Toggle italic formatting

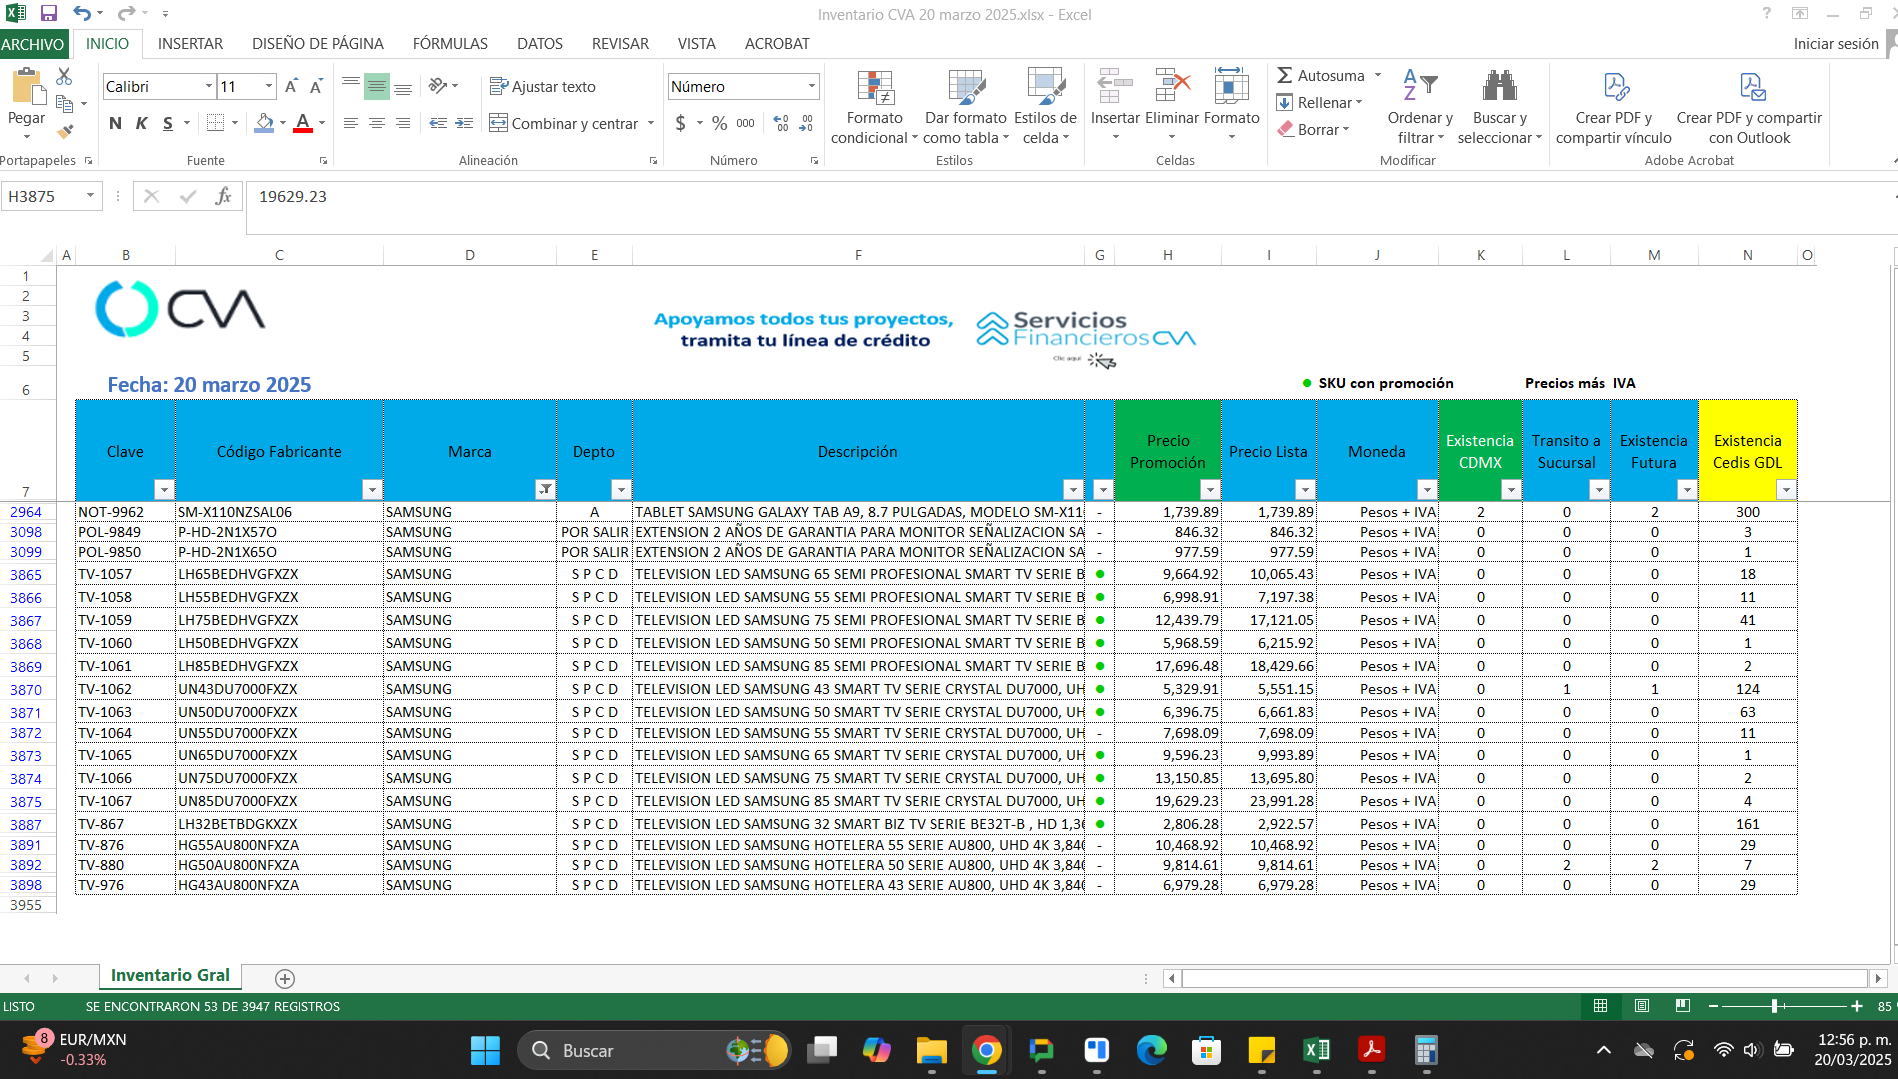pos(141,123)
